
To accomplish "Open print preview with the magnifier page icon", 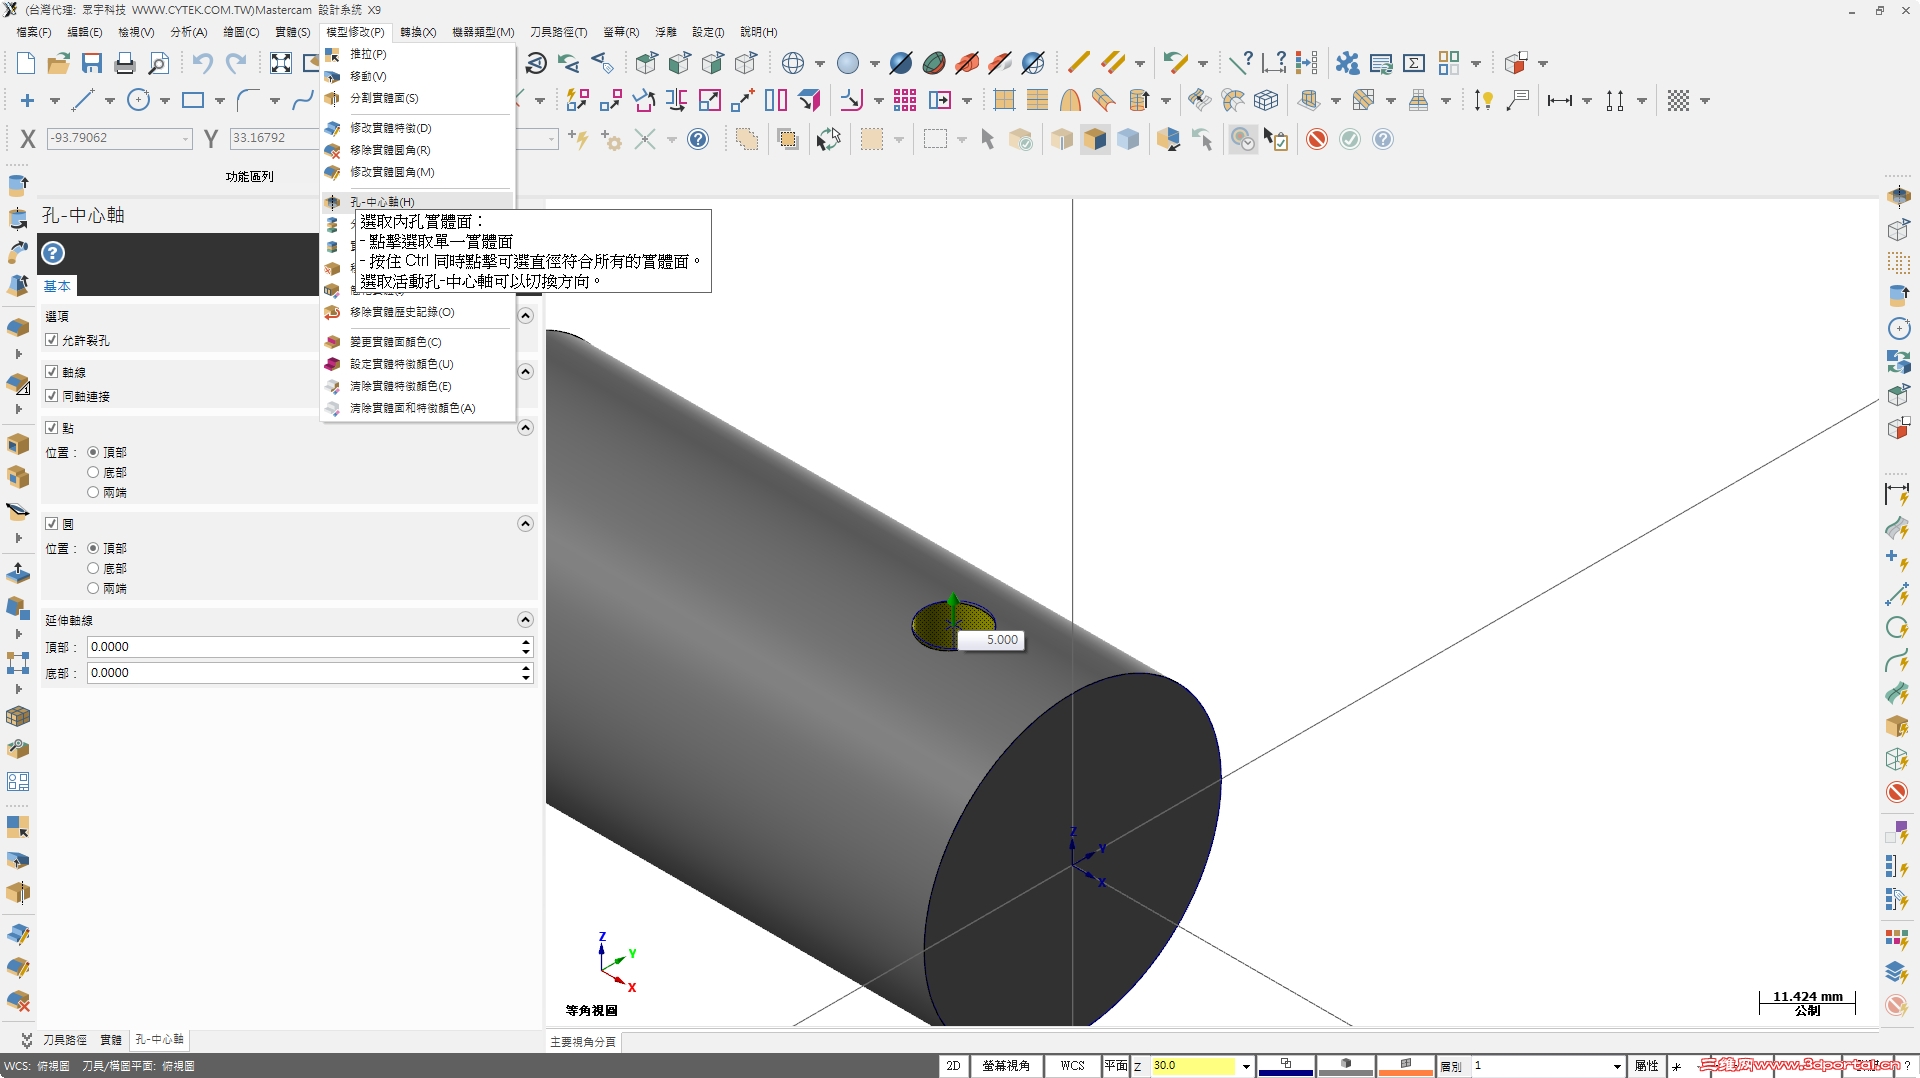I will point(158,64).
